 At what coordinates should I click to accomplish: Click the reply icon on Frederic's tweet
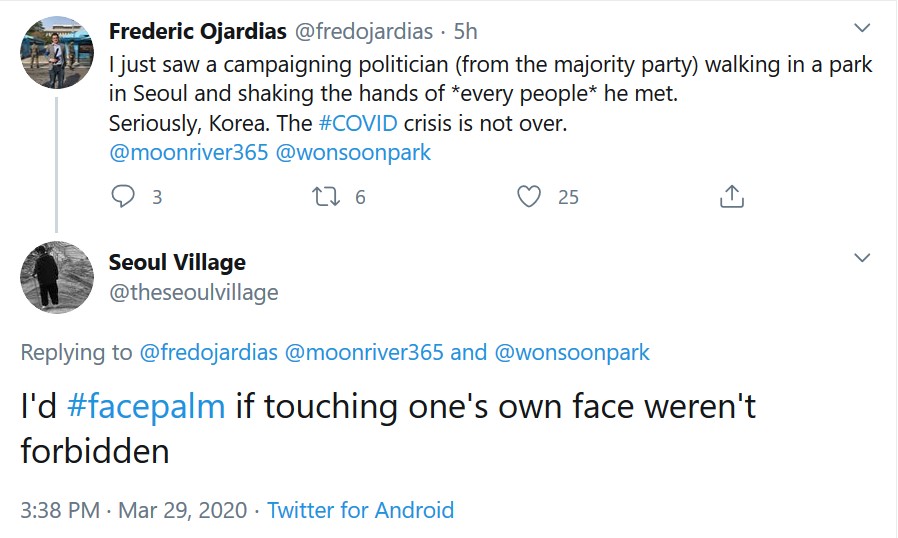123,197
